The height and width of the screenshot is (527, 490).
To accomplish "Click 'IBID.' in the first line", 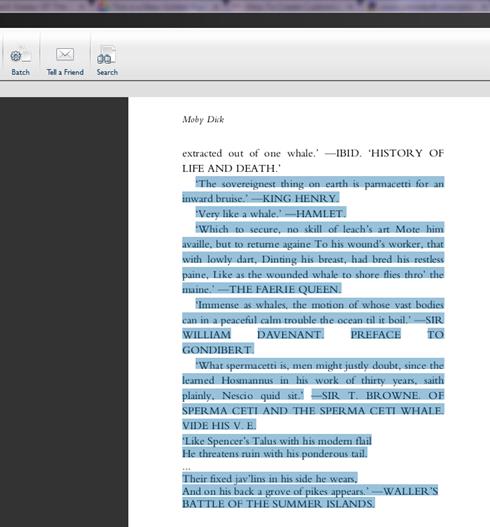I will tap(349, 153).
